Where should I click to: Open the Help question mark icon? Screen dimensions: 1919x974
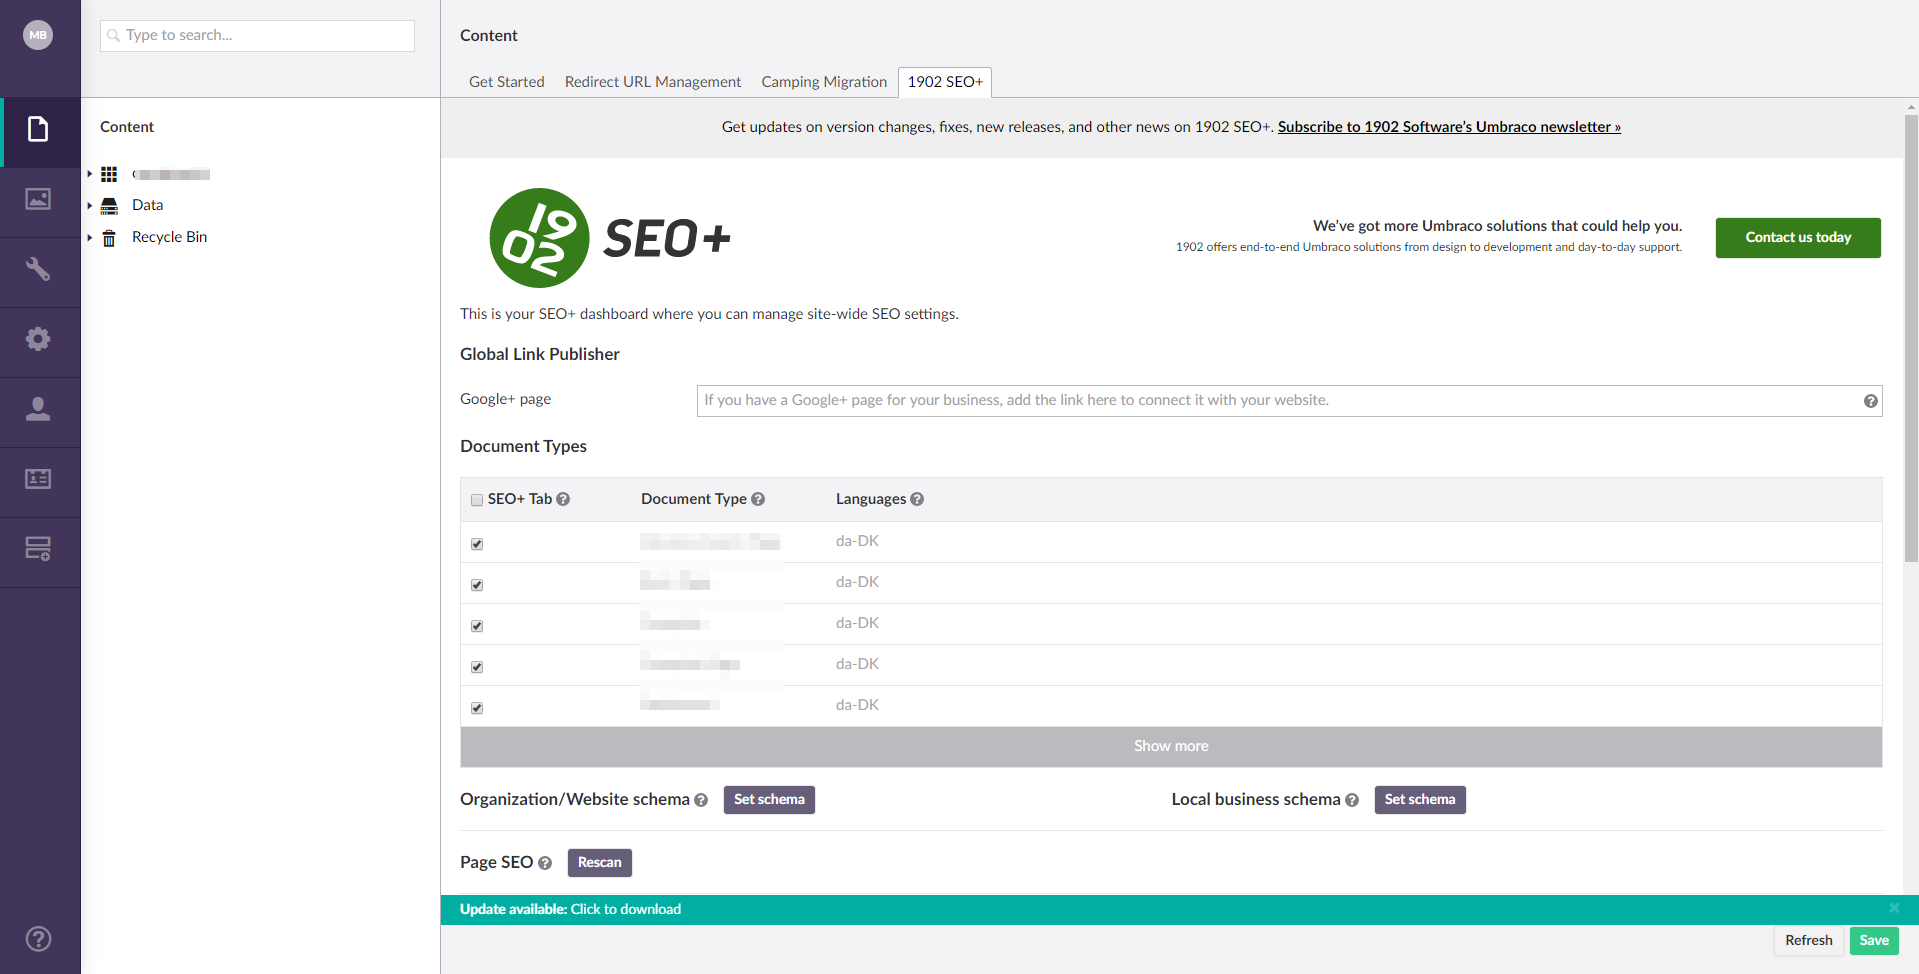(38, 939)
